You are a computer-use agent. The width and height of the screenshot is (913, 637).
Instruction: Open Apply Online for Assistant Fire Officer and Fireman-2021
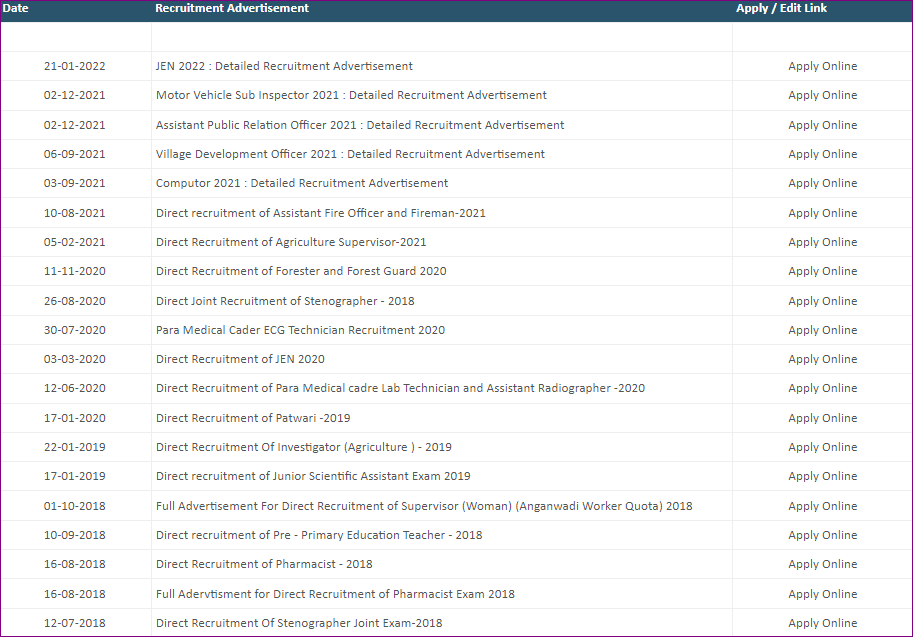tap(822, 213)
